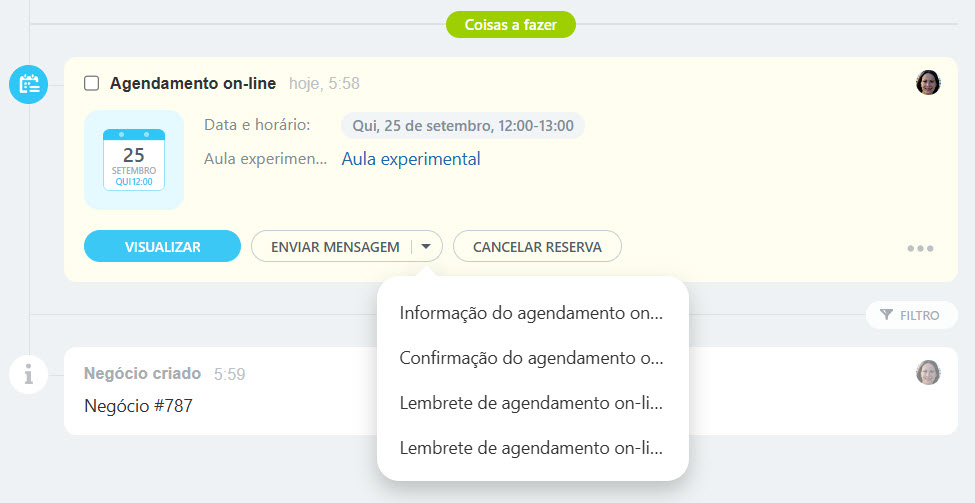Open the three-dot more options menu

[920, 249]
